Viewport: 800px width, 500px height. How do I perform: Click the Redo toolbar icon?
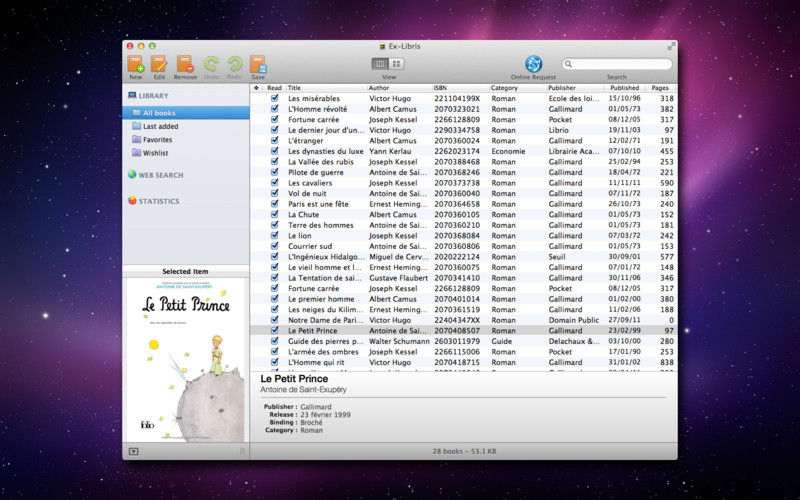click(235, 64)
